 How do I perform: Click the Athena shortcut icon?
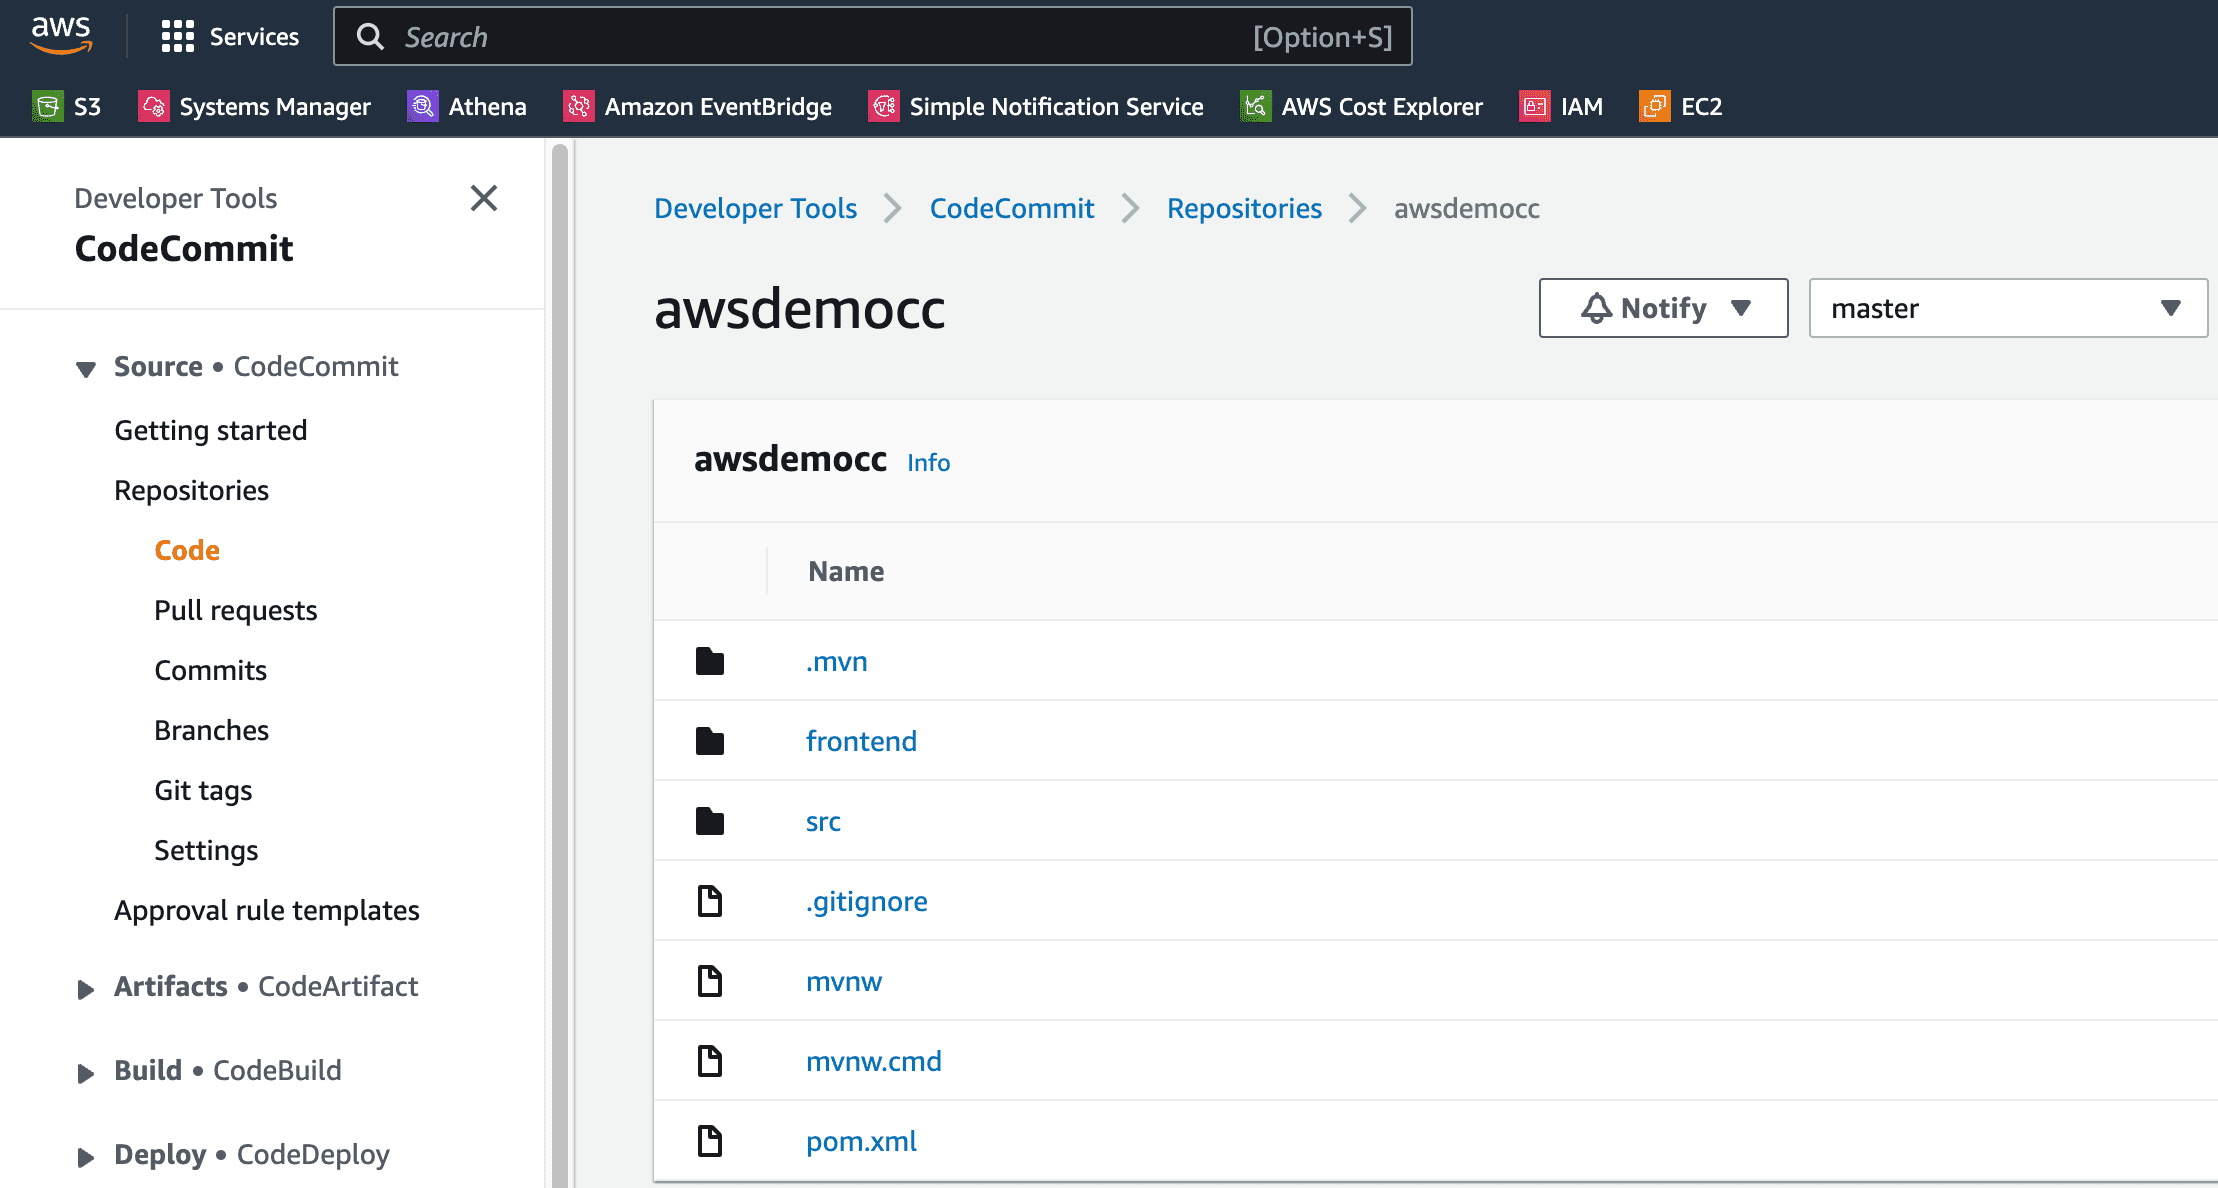[422, 106]
